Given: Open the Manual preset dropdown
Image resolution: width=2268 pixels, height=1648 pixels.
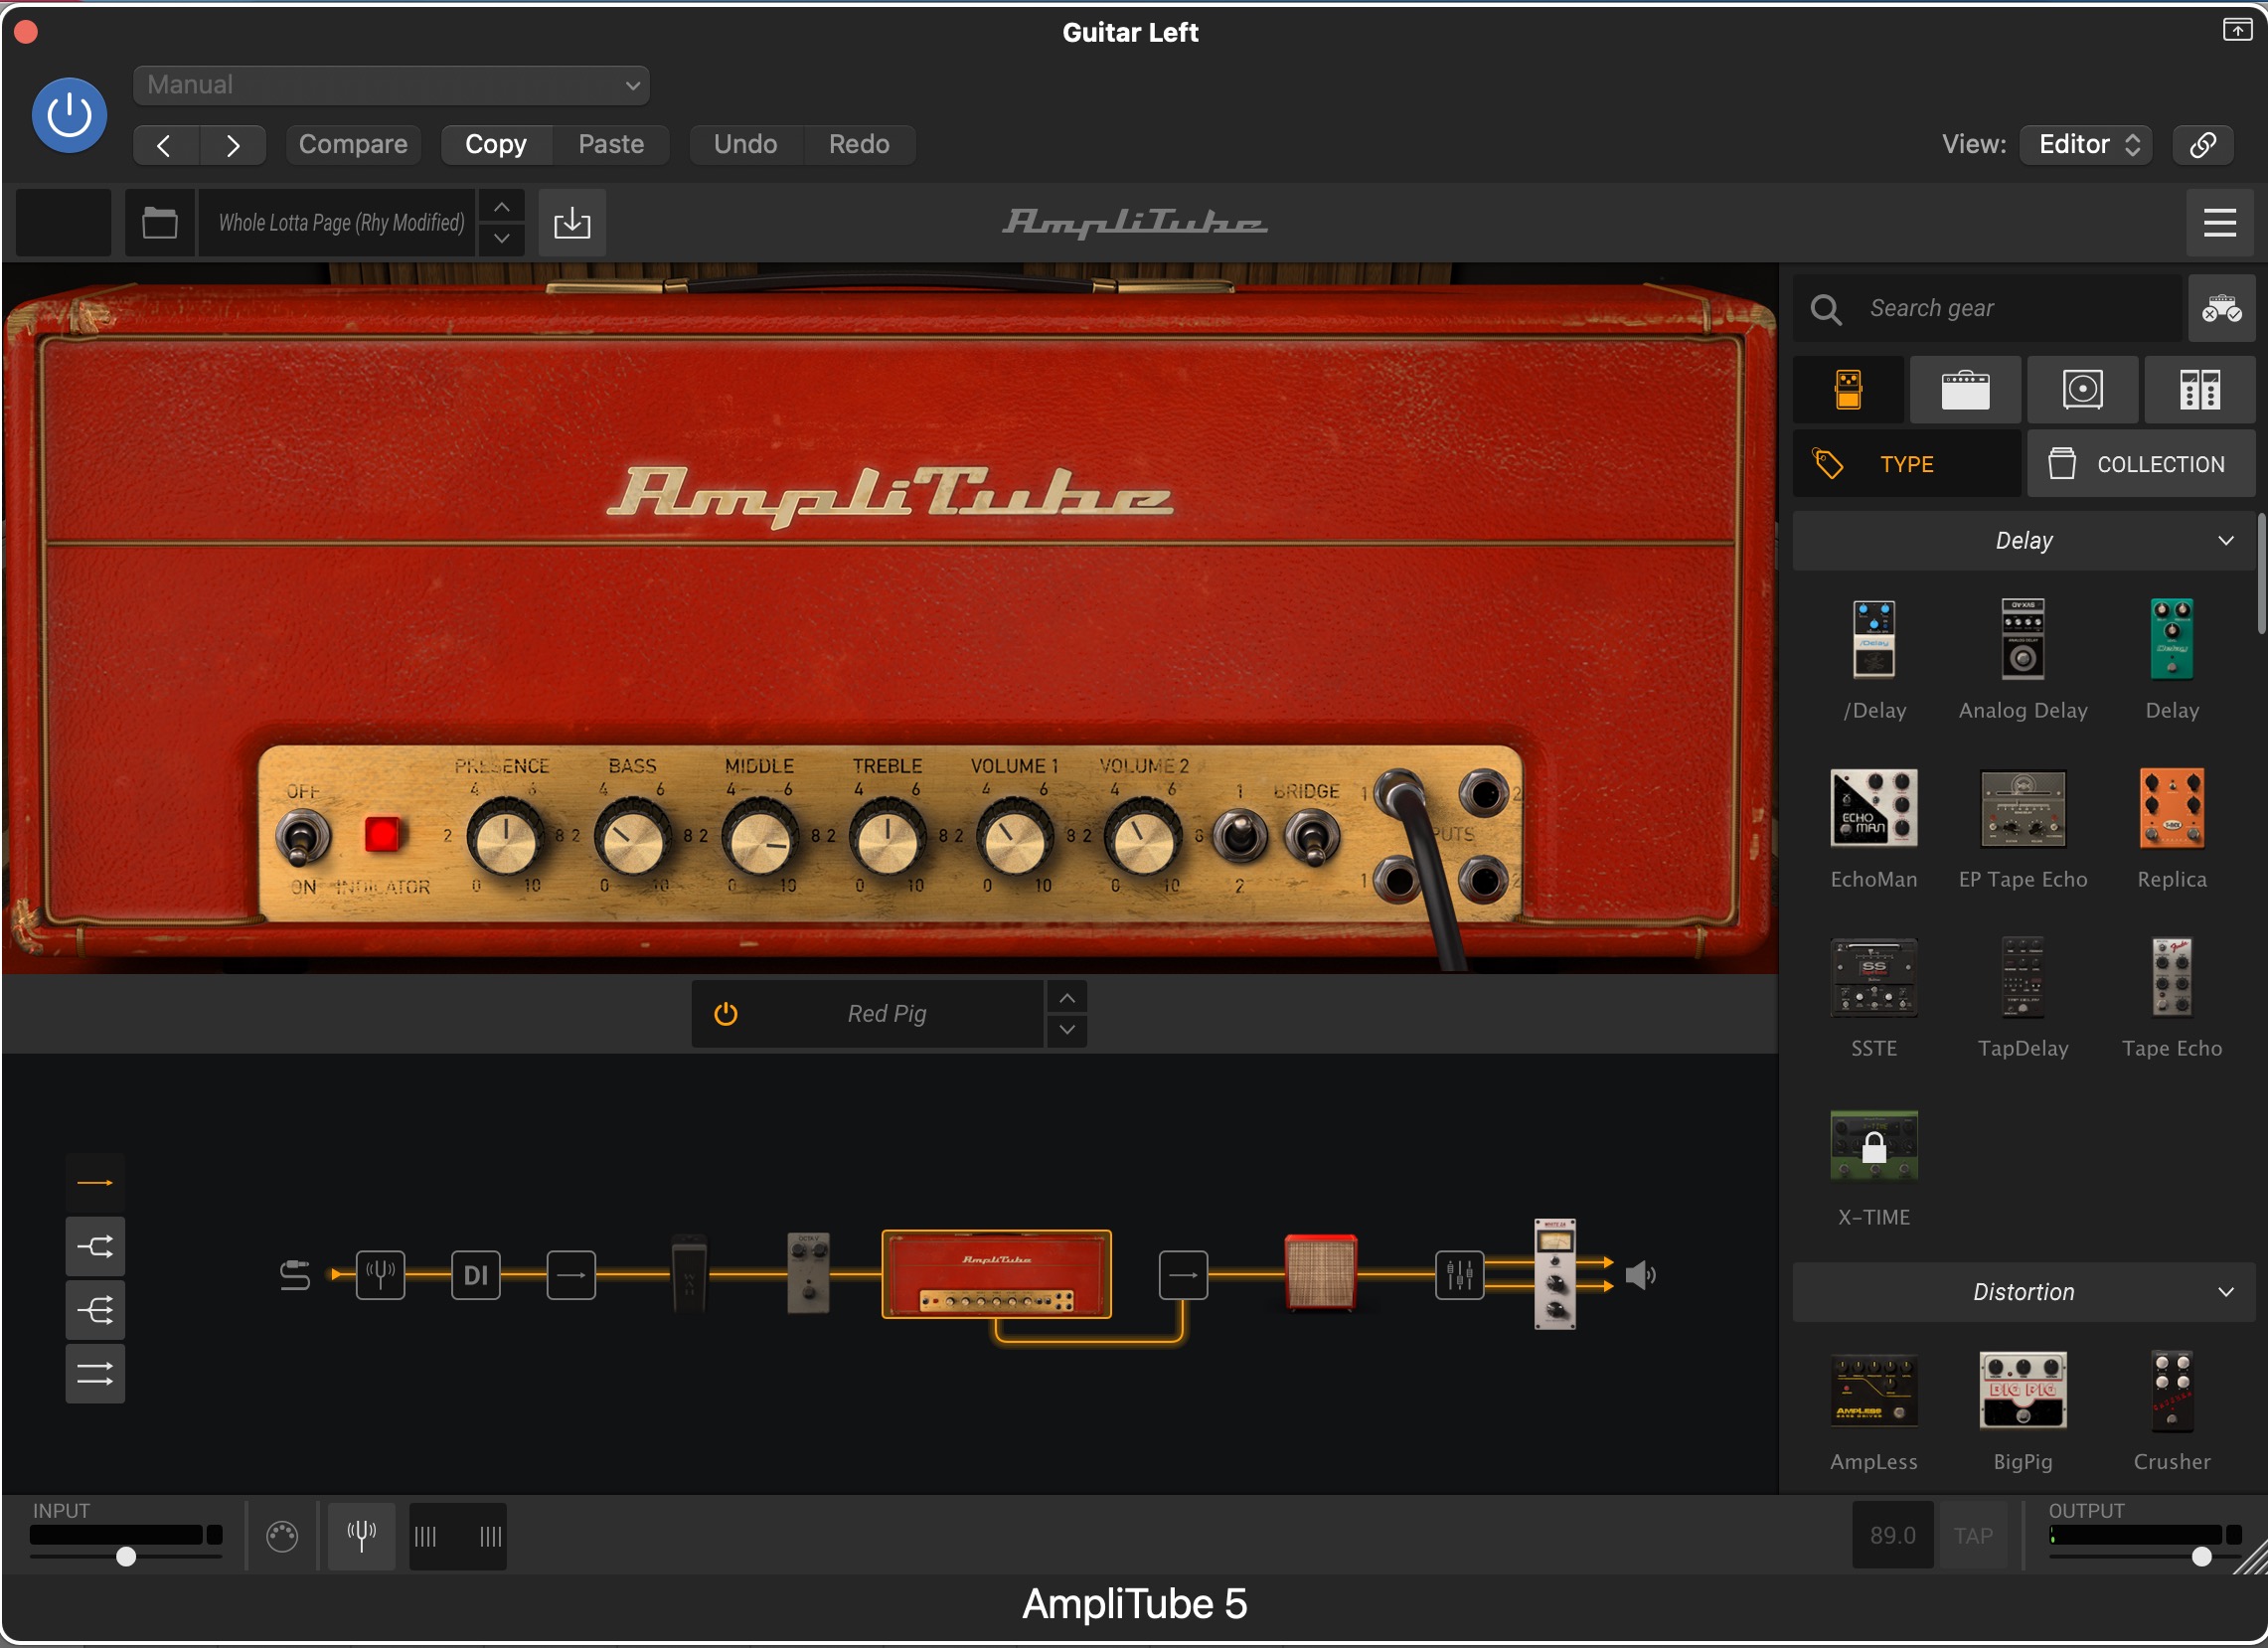Looking at the screenshot, I should [391, 85].
